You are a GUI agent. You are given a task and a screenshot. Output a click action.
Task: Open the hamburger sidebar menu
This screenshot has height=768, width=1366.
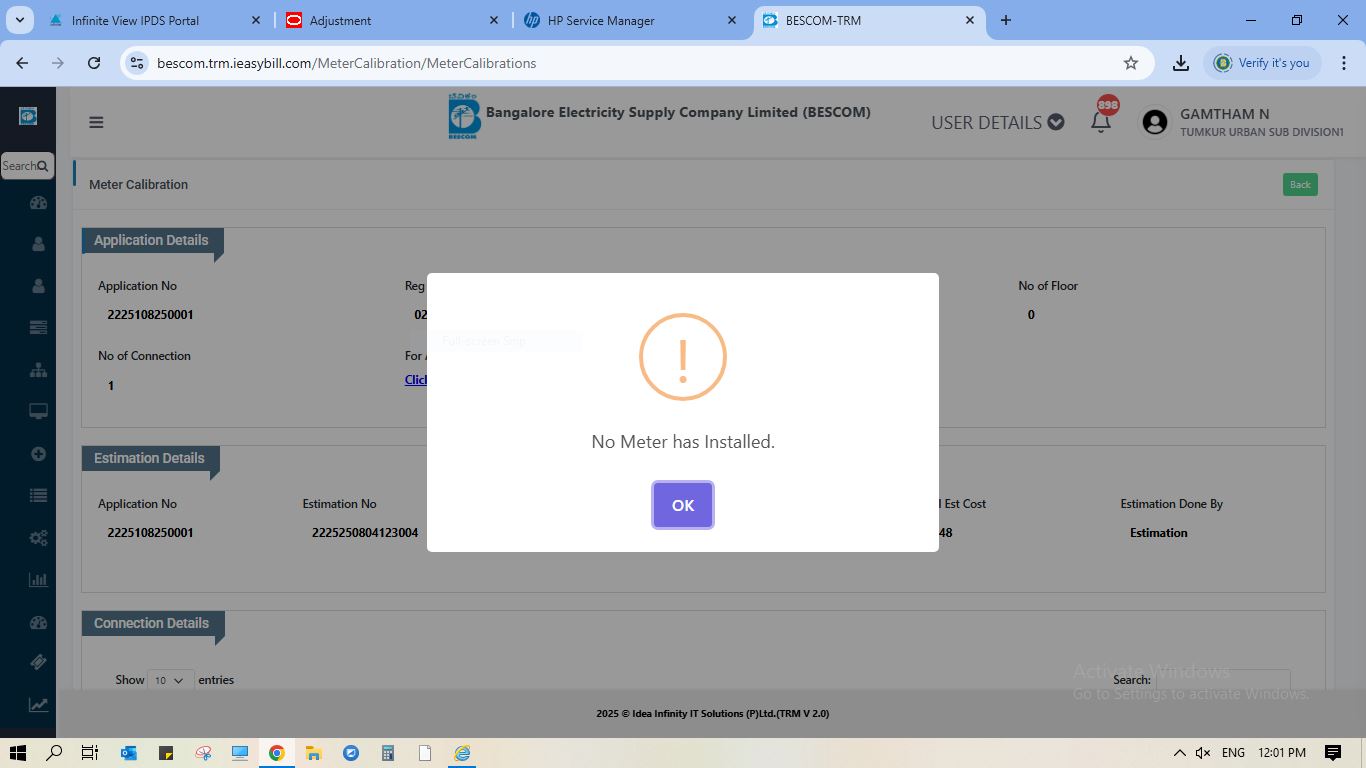tap(96, 122)
